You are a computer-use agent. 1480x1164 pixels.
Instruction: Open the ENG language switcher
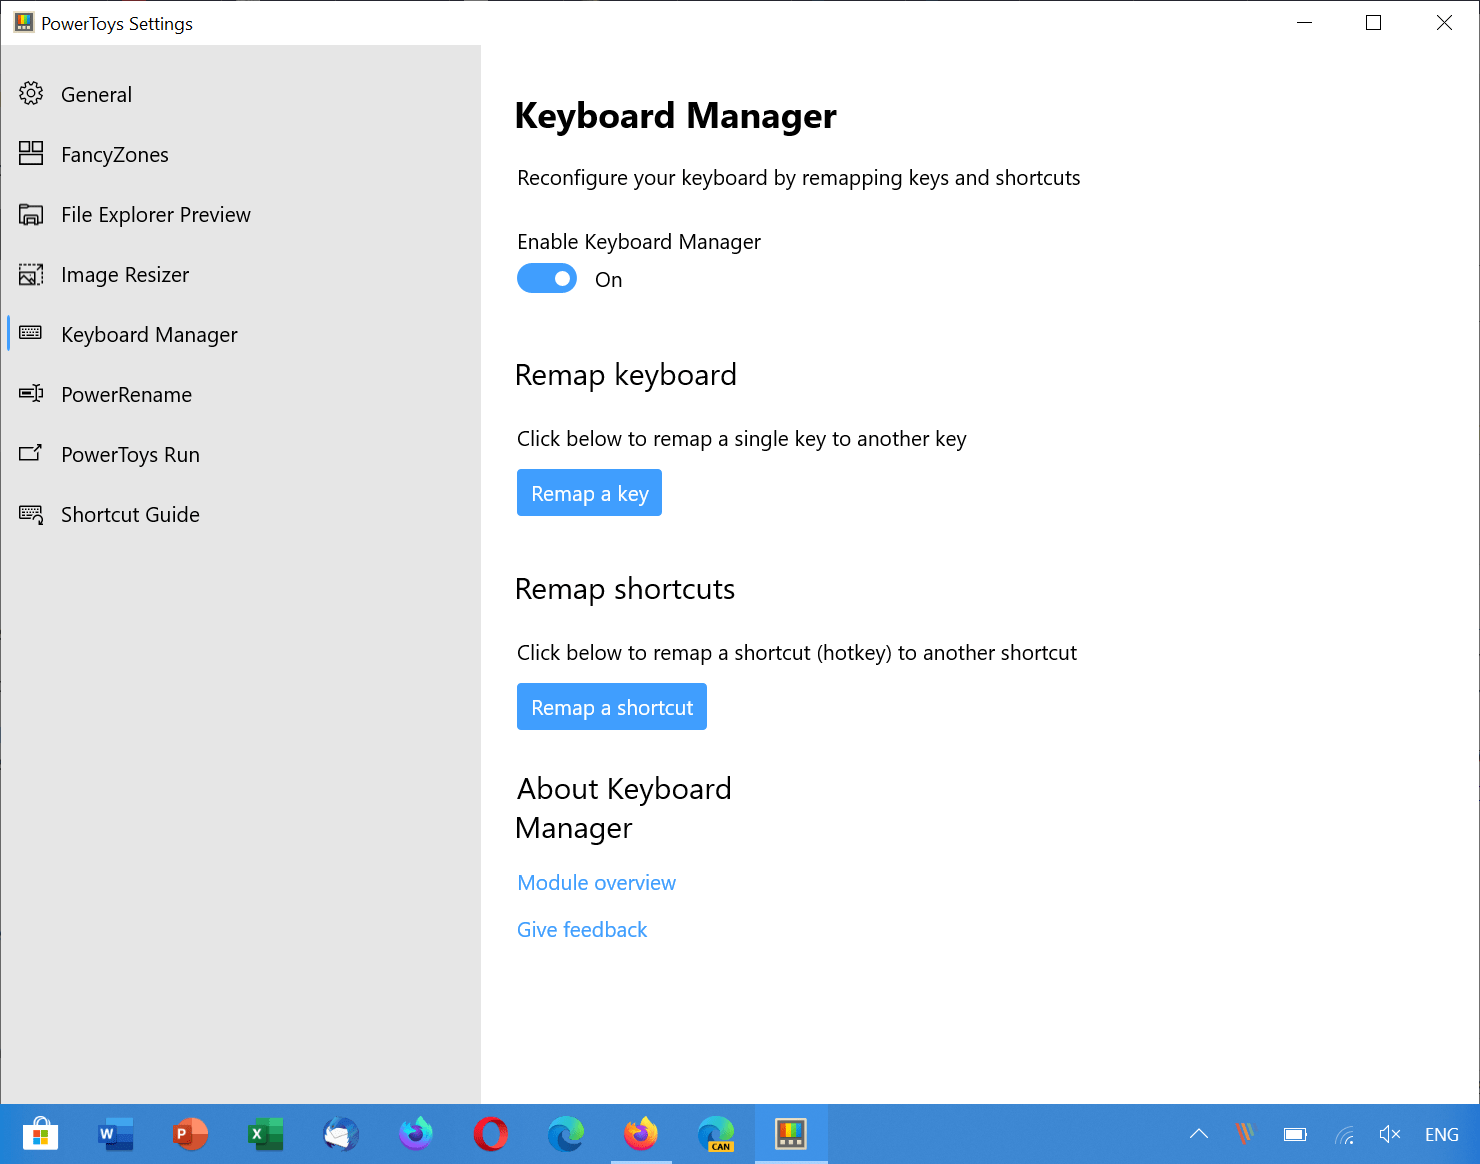click(1441, 1134)
